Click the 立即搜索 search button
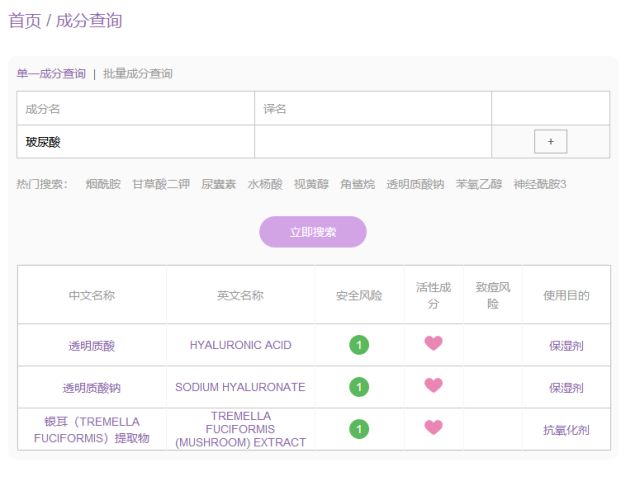Viewport: 640px width, 486px height. tap(313, 232)
